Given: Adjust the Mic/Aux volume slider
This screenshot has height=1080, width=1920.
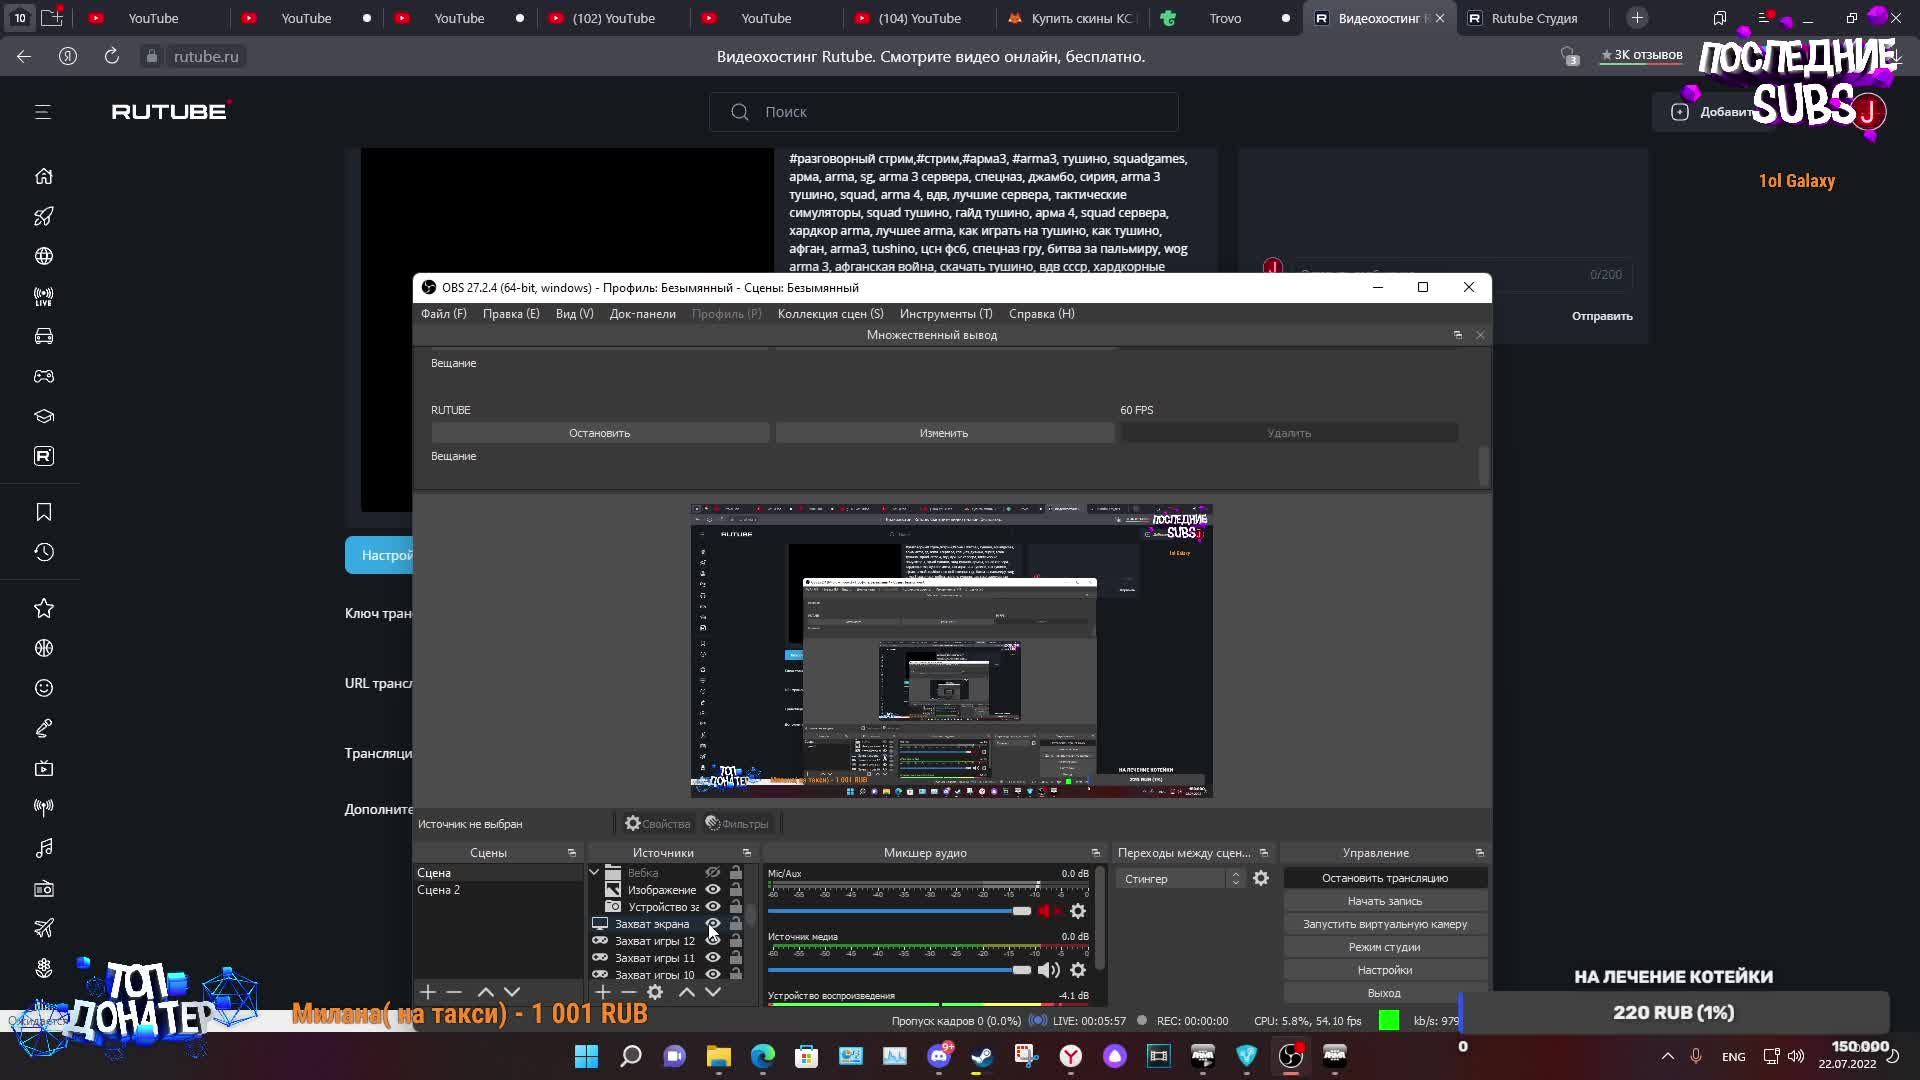Looking at the screenshot, I should [1021, 911].
